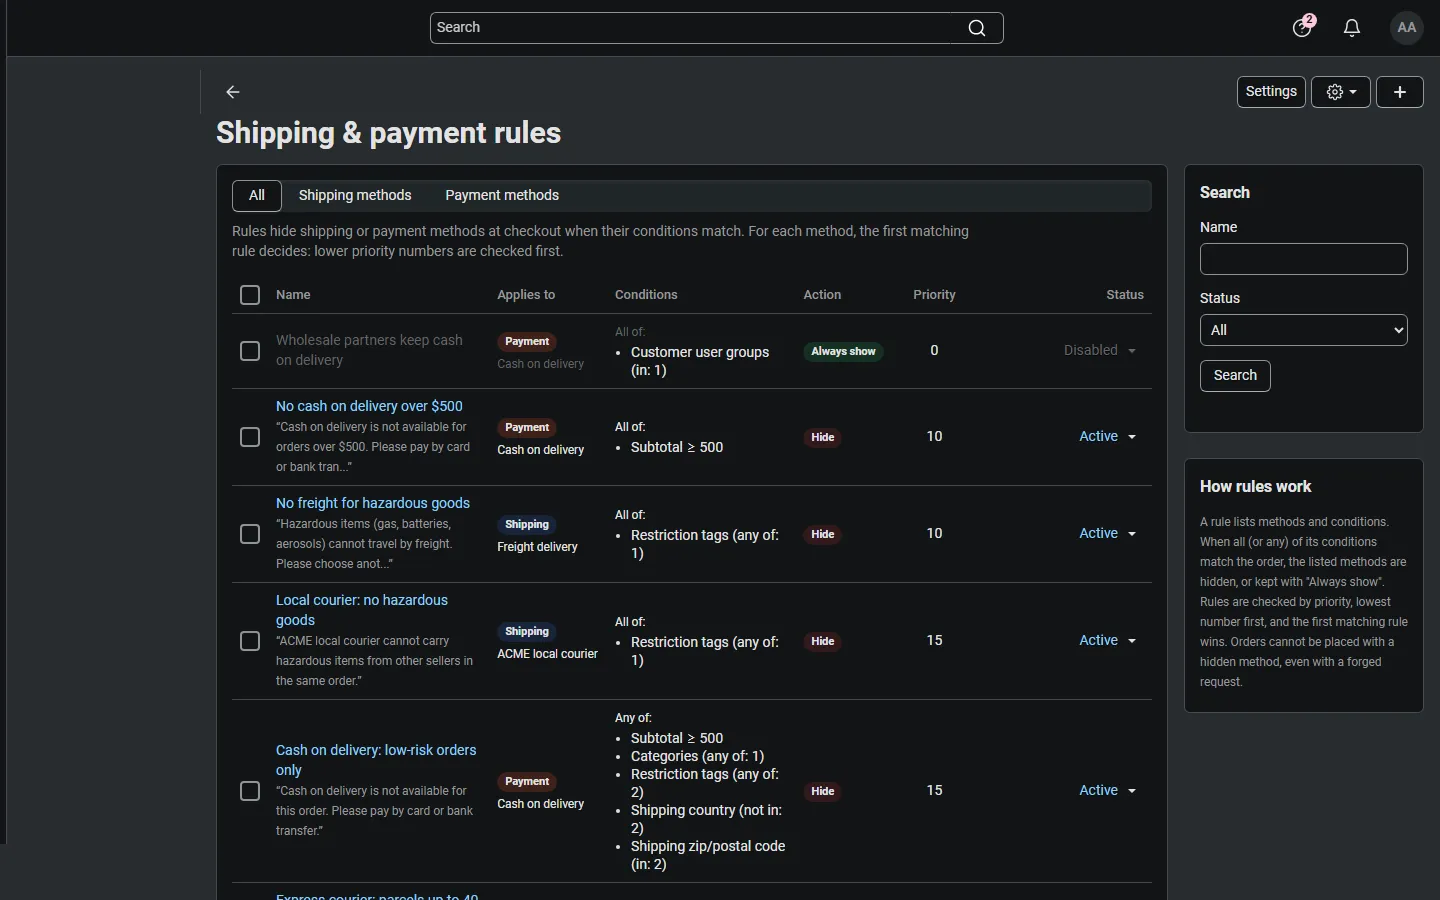Click the Subtotal ≥ 500 condition in No cash row
The image size is (1440, 900).
(677, 447)
